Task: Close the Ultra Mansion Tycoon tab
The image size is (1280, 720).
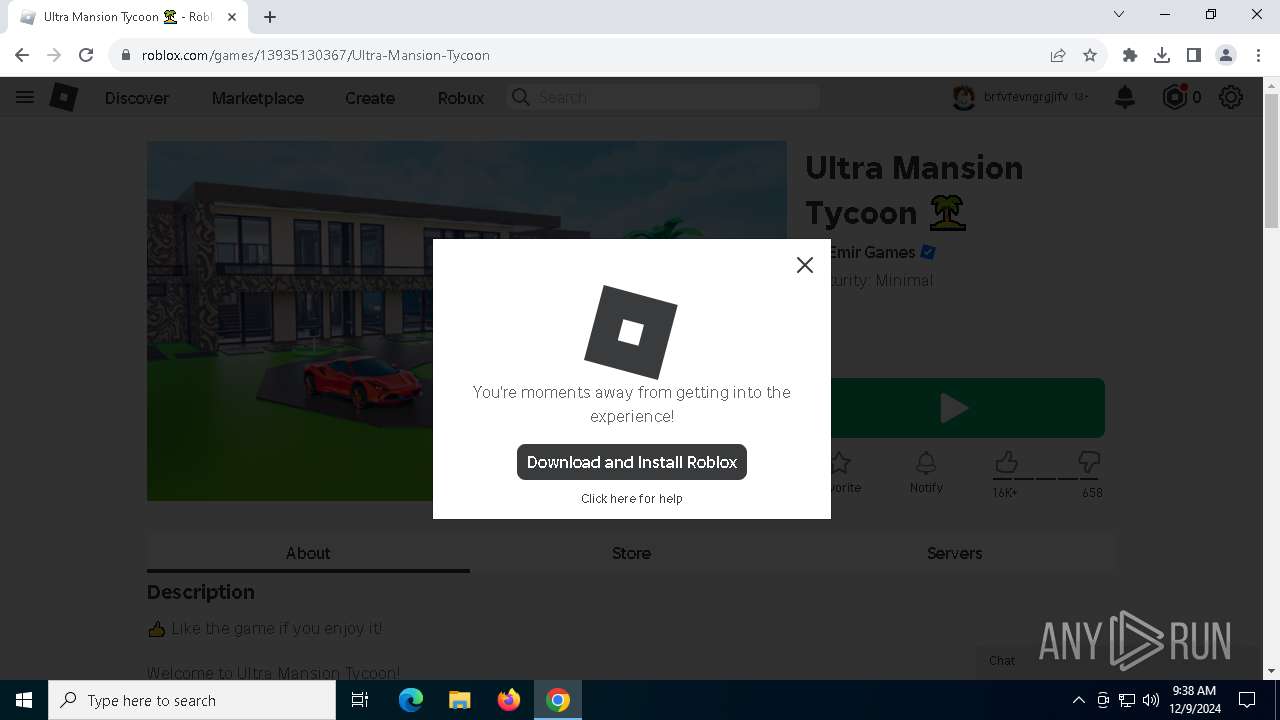Action: (232, 17)
